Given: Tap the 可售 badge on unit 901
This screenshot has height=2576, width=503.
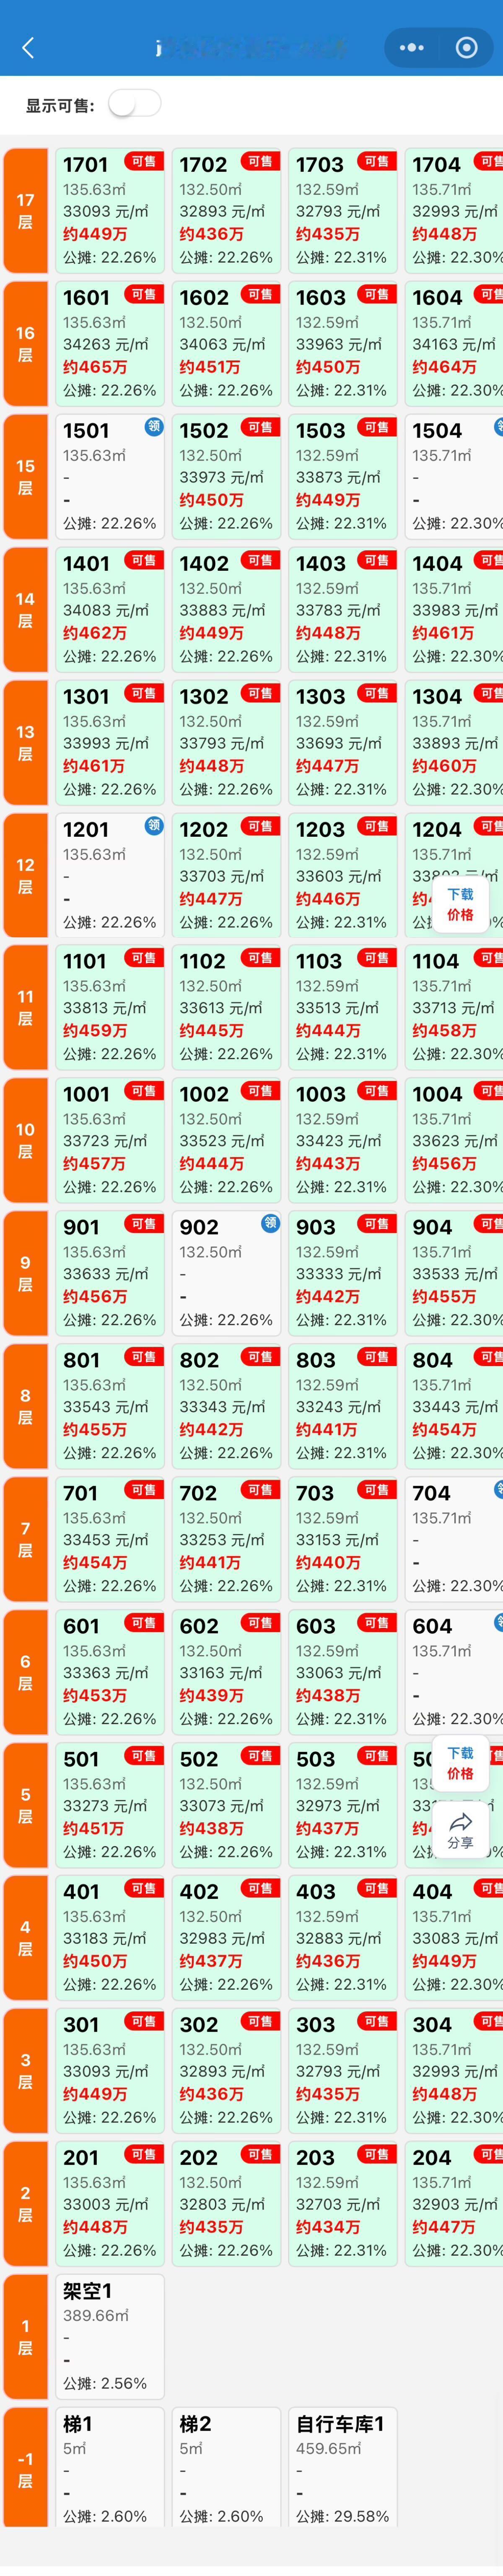Looking at the screenshot, I should click(144, 1224).
